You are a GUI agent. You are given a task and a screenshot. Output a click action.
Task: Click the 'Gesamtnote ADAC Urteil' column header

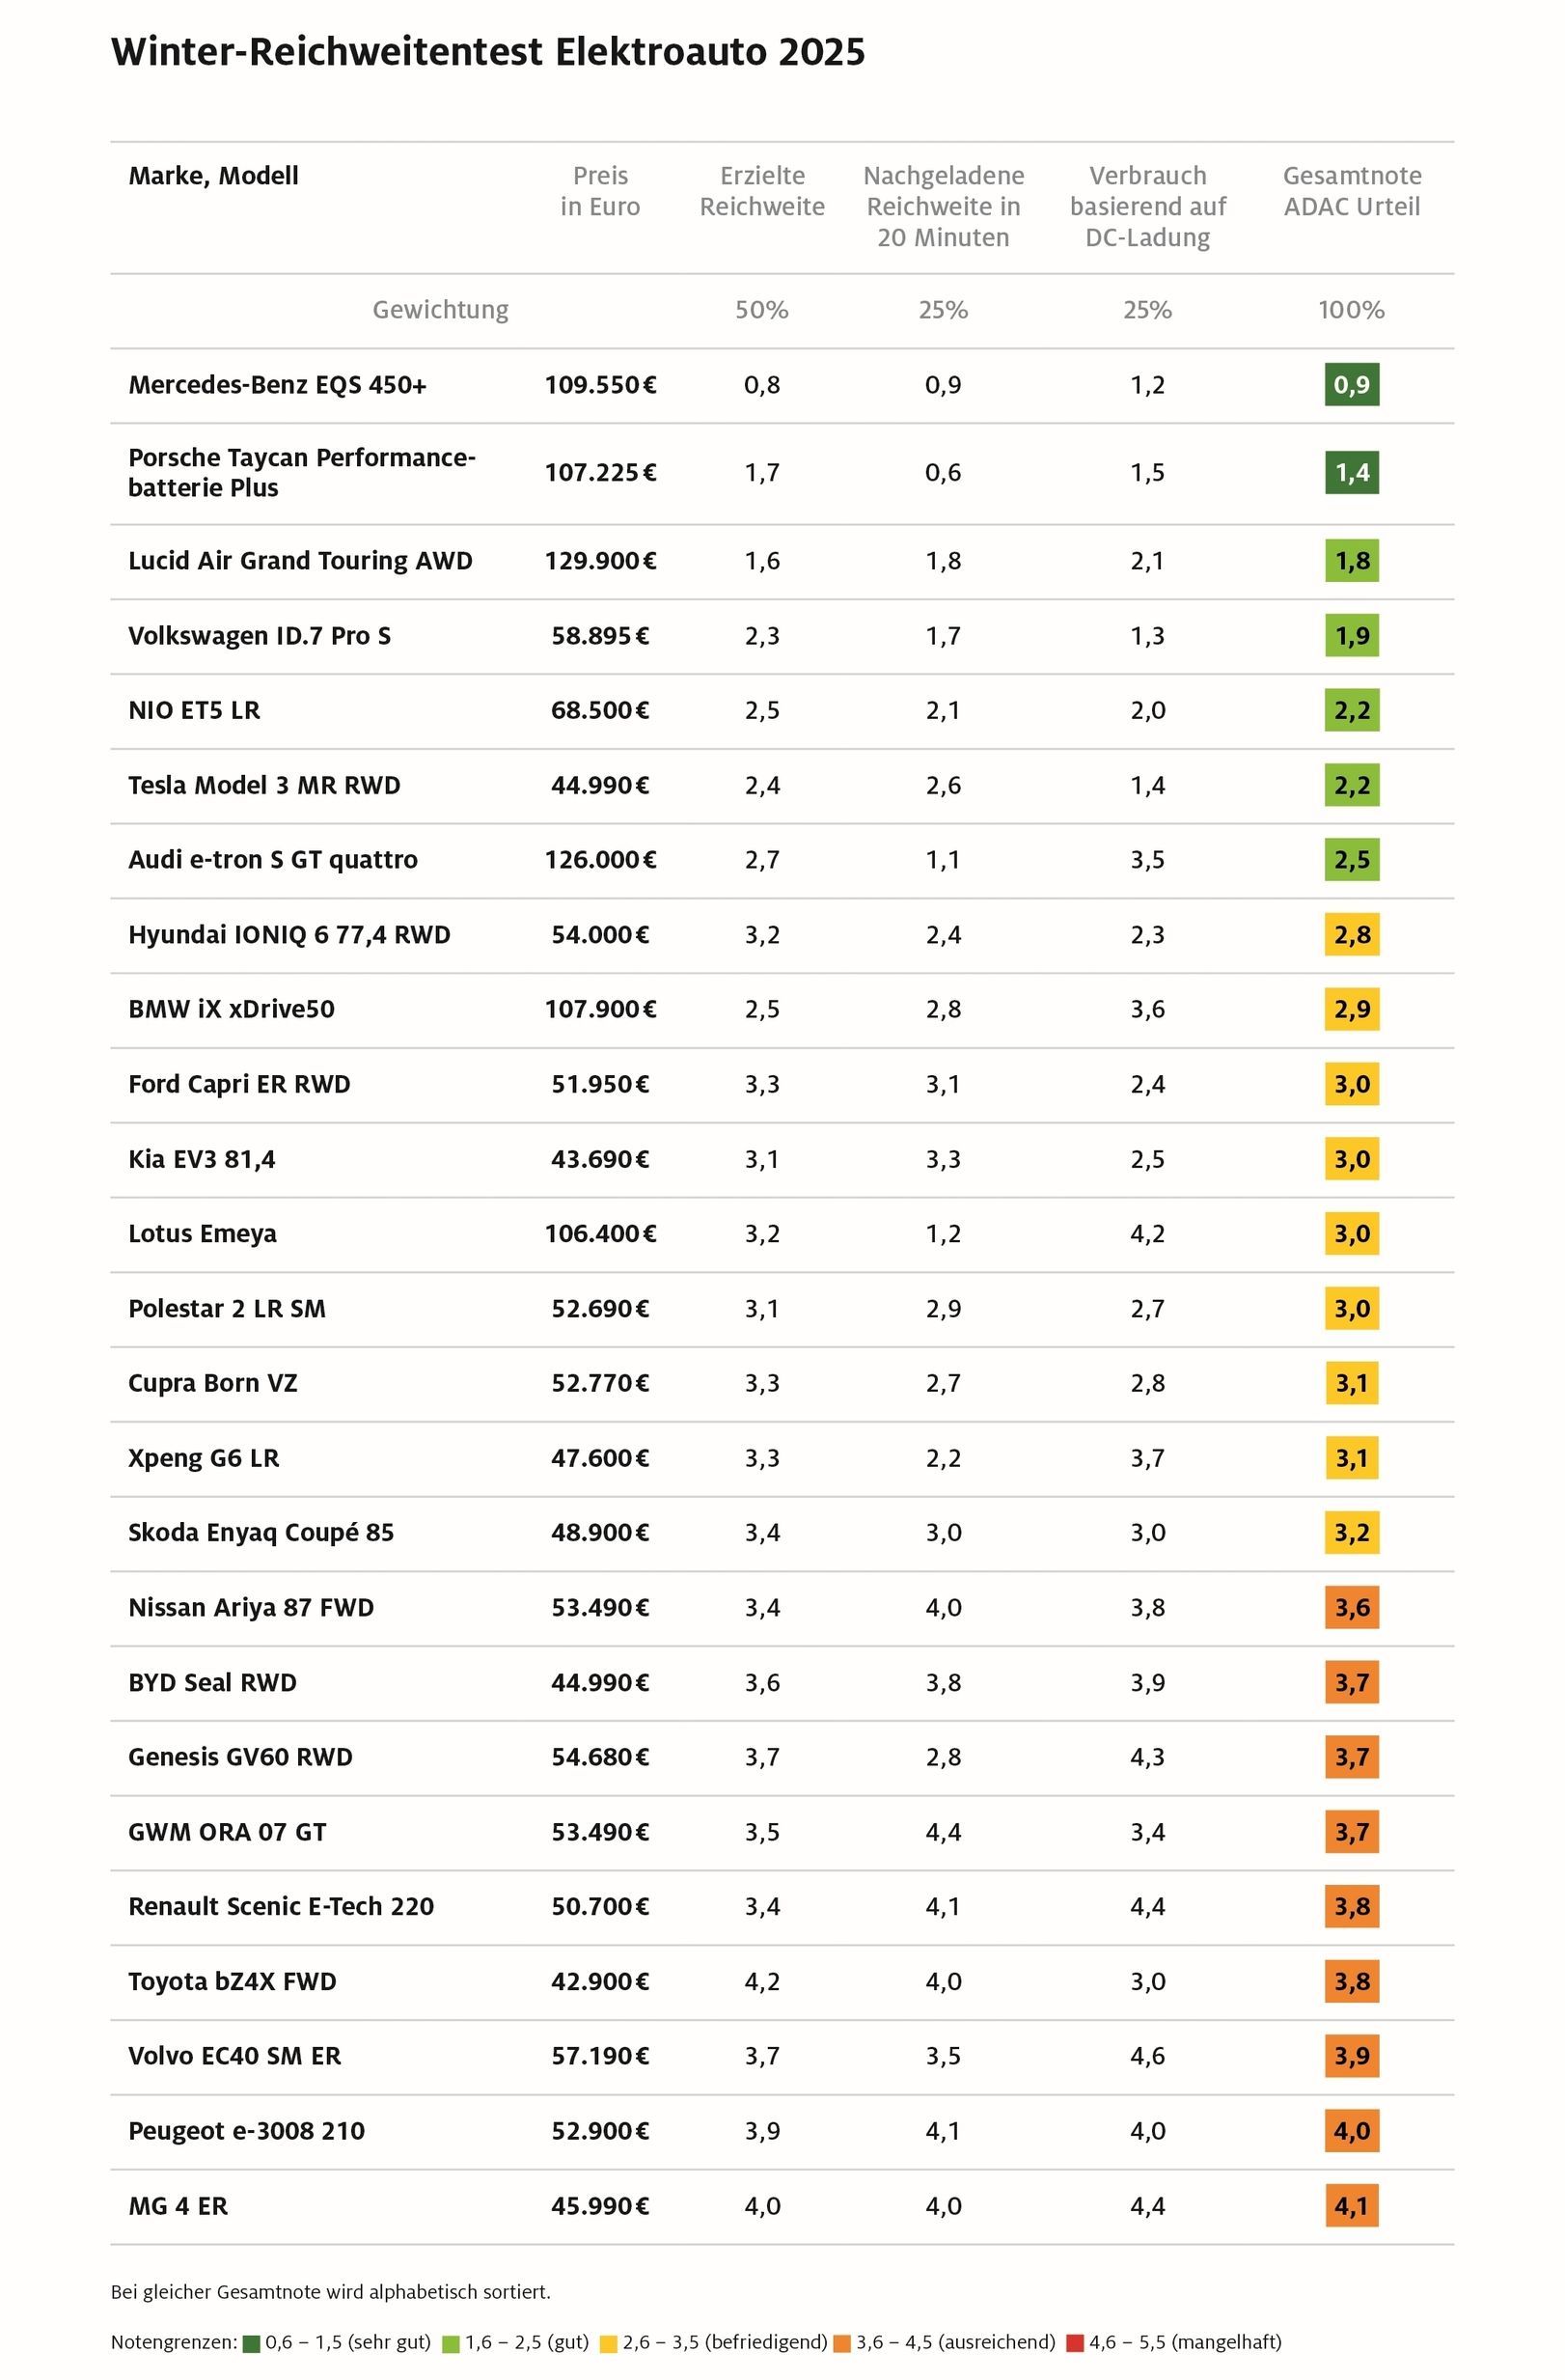click(x=1351, y=191)
